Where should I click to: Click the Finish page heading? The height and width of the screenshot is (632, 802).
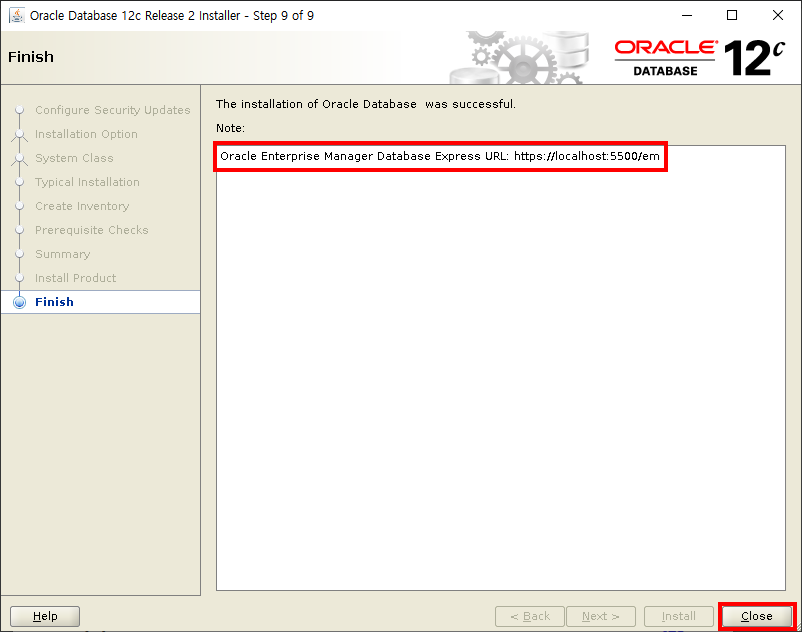click(x=31, y=57)
